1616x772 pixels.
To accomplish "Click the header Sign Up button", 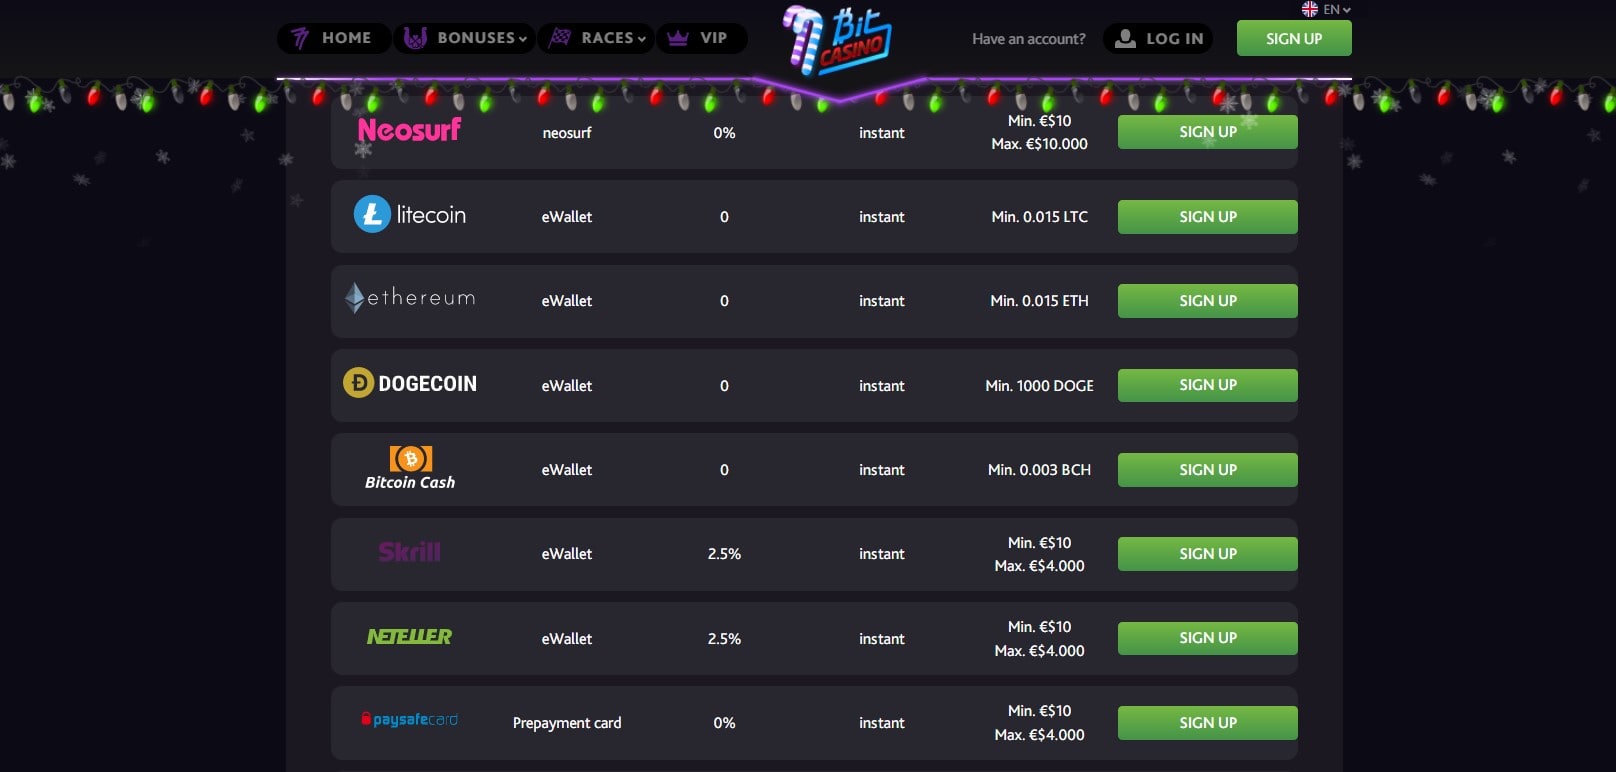I will (1294, 38).
